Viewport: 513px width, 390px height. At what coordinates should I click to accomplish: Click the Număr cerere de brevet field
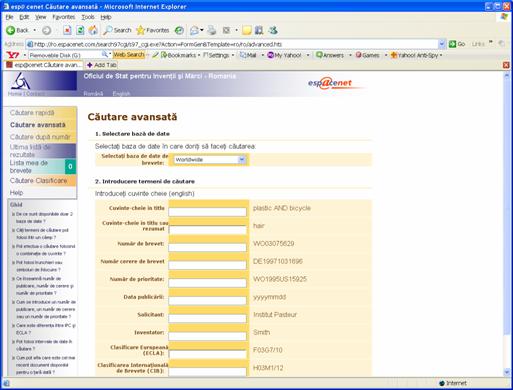tap(207, 265)
